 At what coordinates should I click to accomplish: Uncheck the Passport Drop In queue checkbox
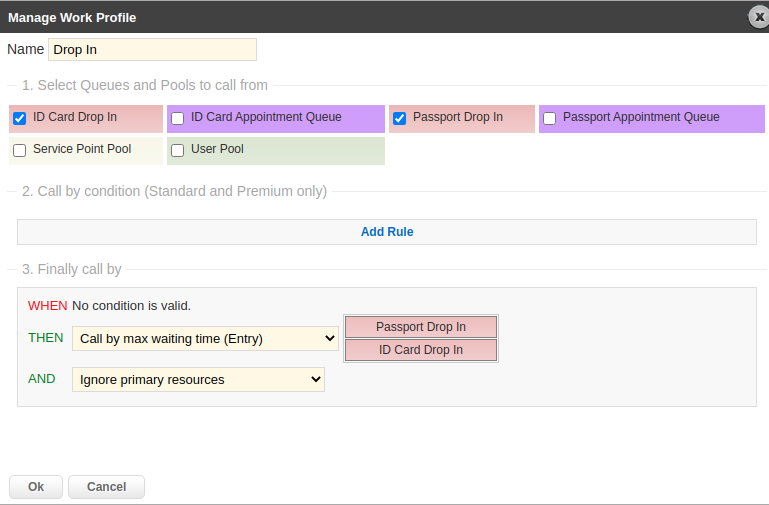click(x=399, y=118)
